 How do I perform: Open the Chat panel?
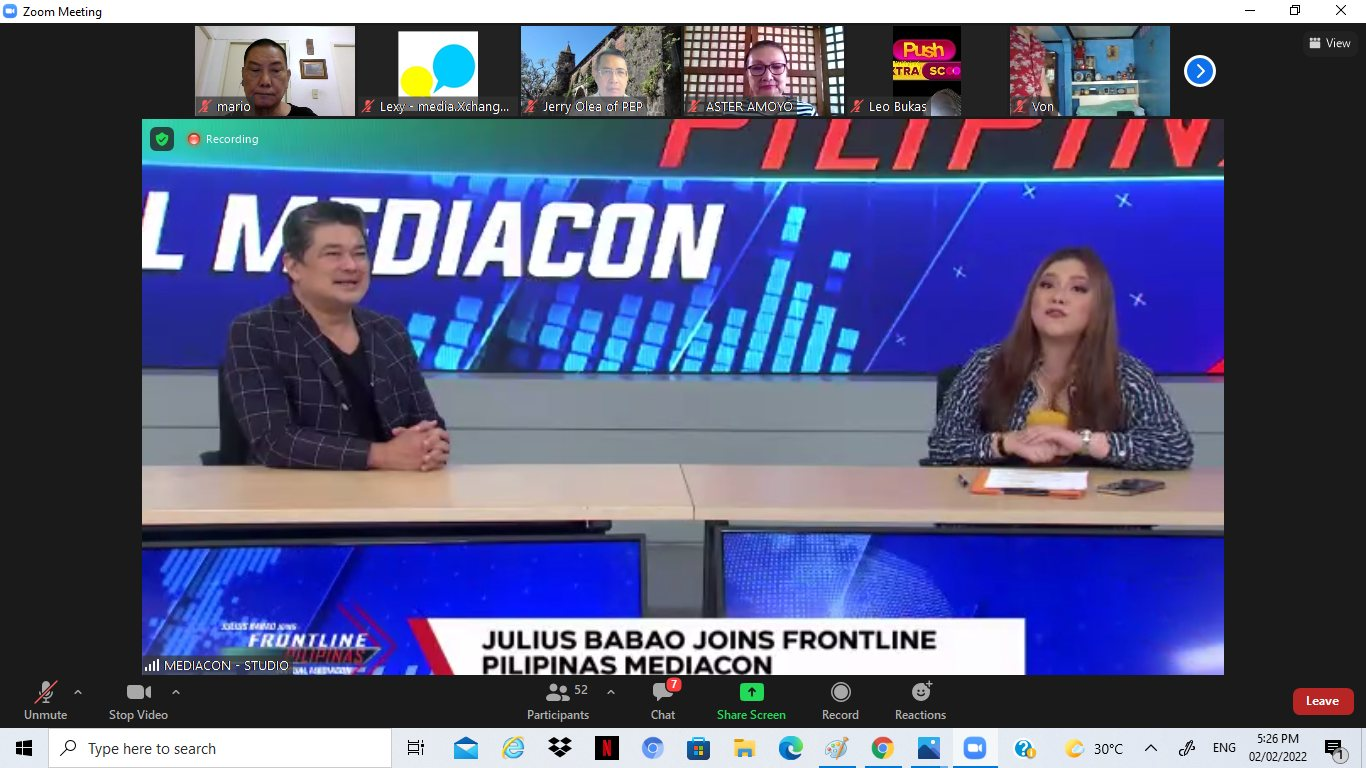[x=663, y=700]
